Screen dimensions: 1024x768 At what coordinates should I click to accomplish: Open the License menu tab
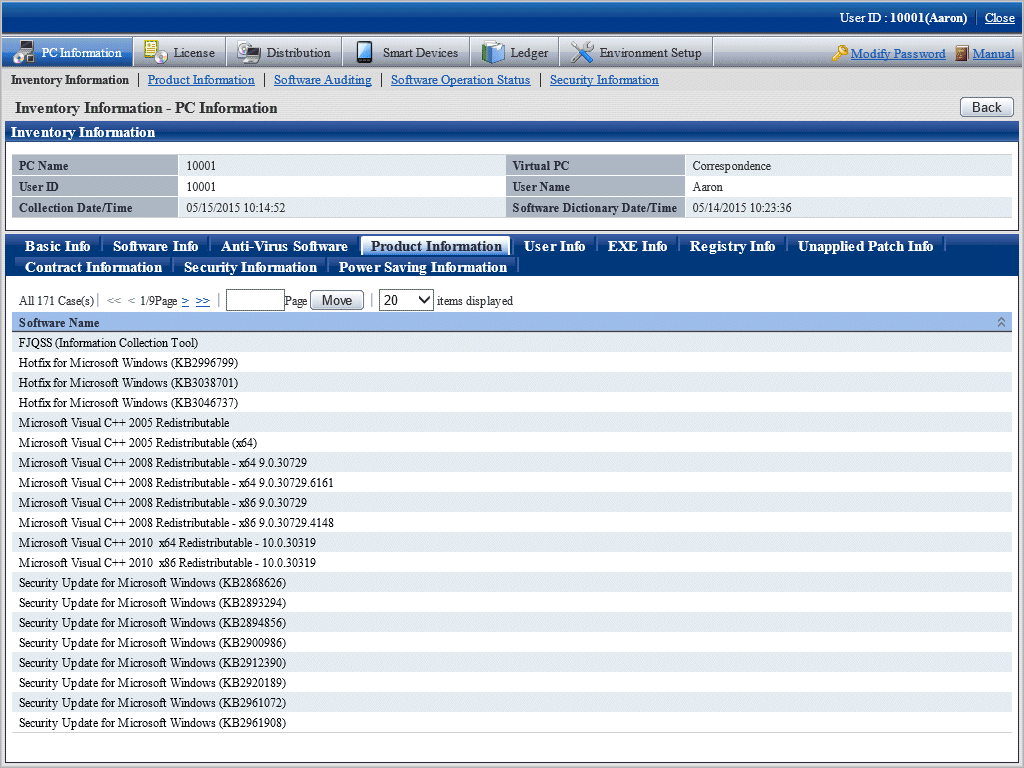coord(180,52)
